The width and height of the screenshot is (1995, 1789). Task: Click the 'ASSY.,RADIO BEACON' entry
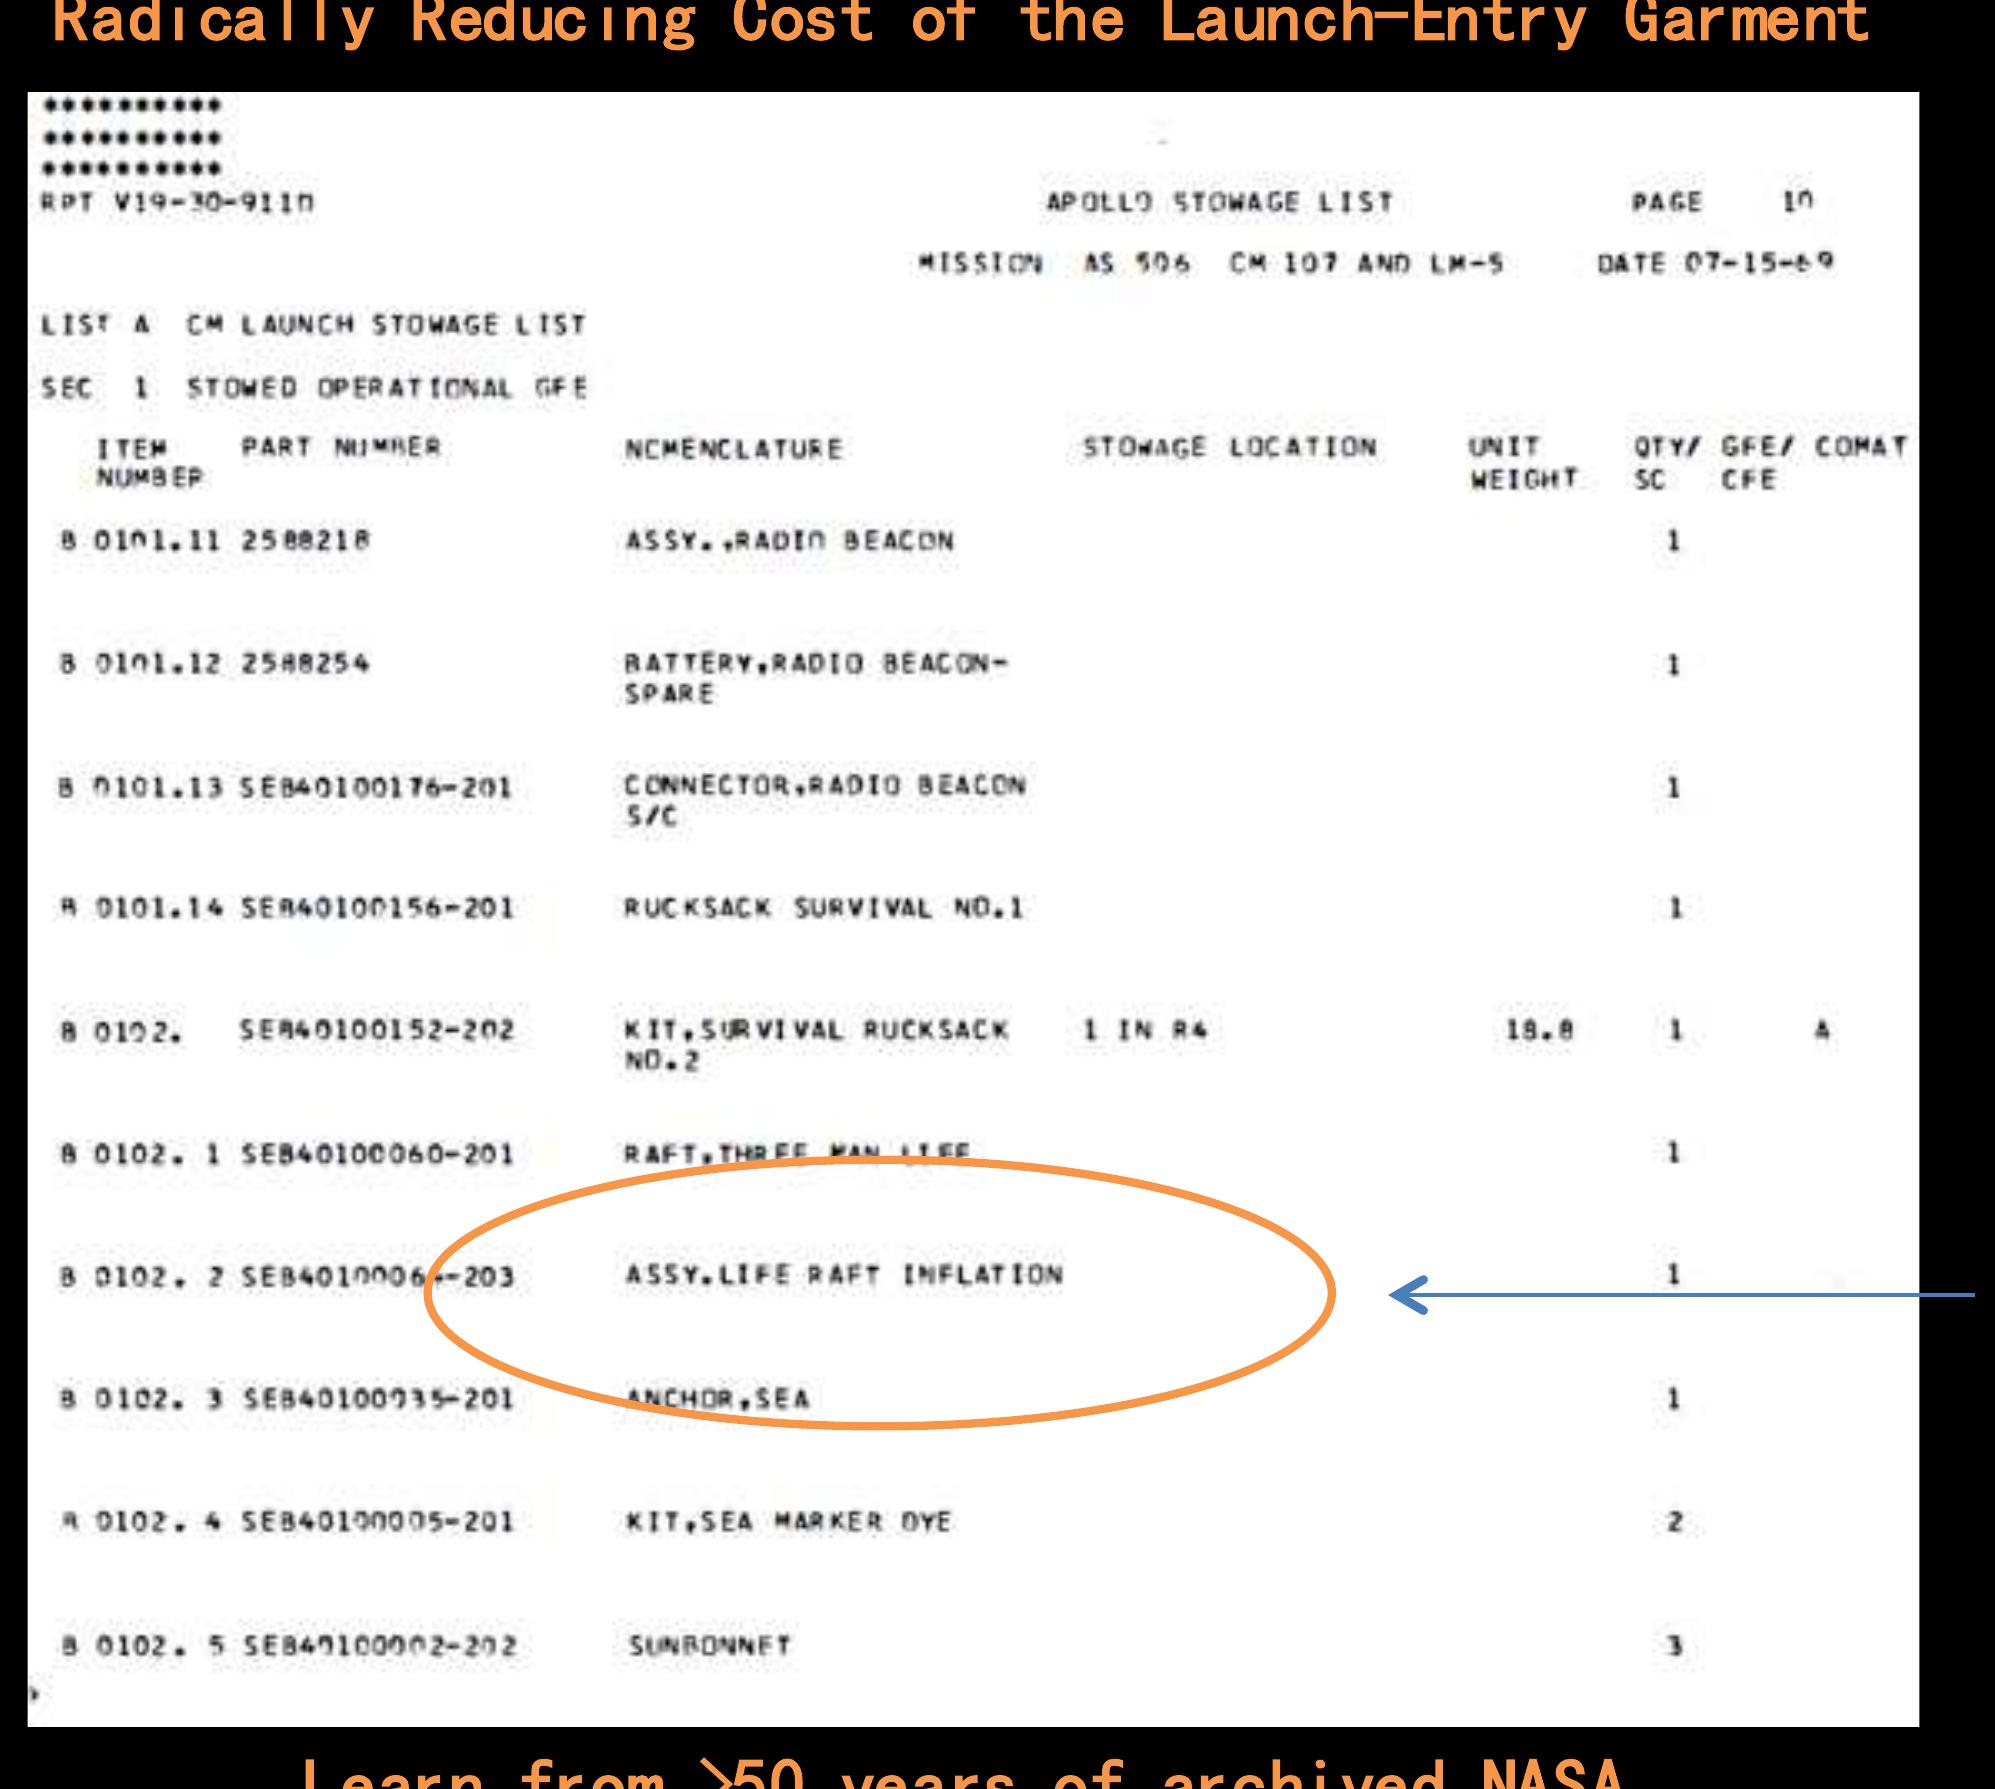[789, 541]
